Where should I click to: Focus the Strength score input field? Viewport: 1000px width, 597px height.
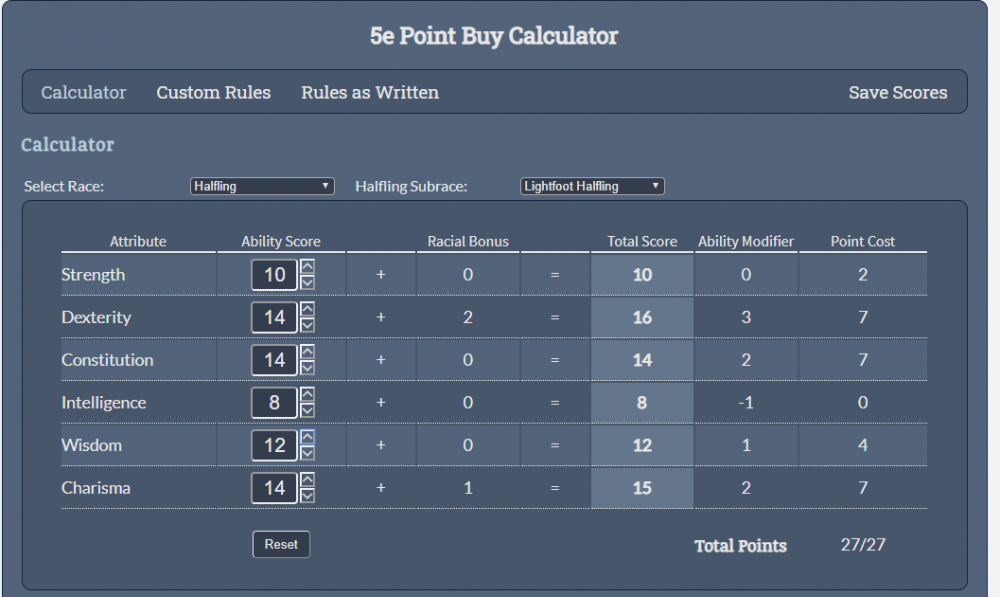pos(274,275)
